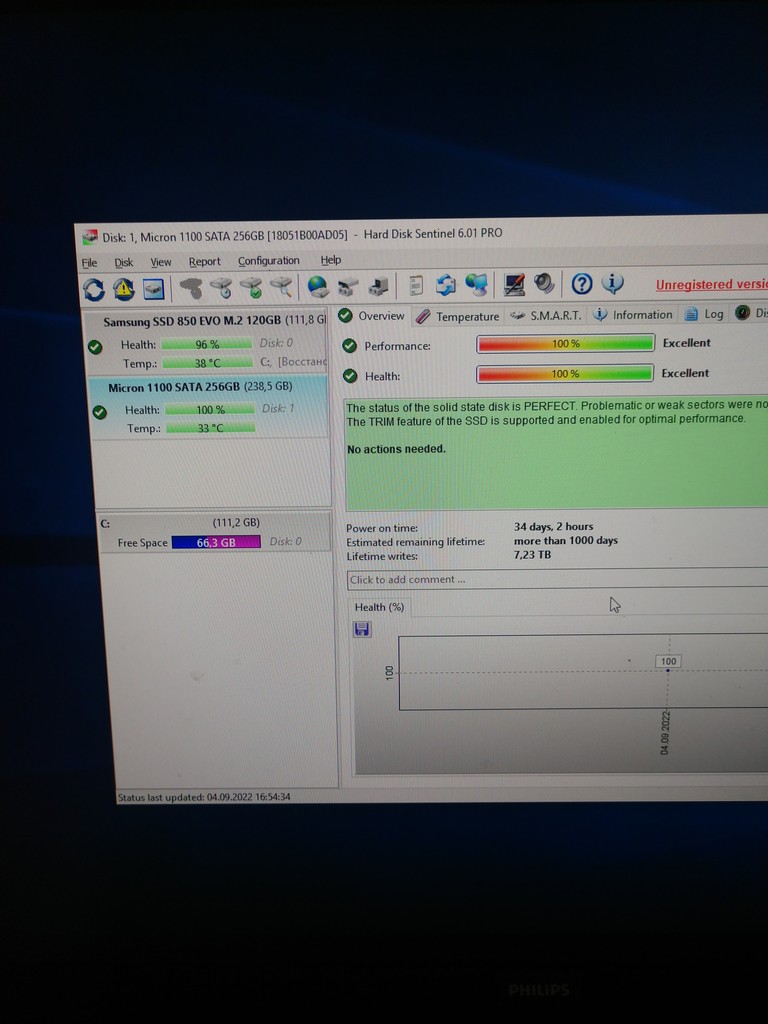This screenshot has width=768, height=1024.
Task: Click the blue info 'i' toolbar icon
Action: point(612,283)
